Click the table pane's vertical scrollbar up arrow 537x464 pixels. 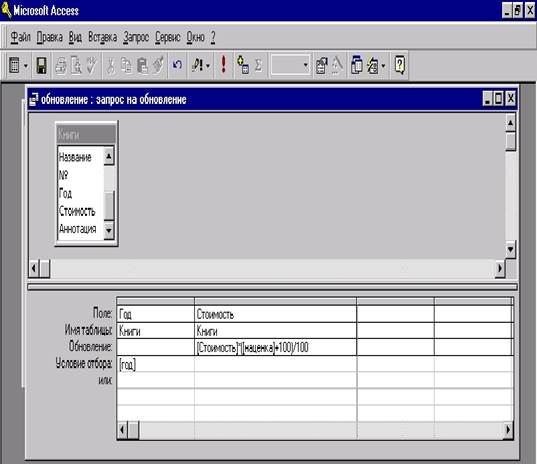(x=510, y=123)
